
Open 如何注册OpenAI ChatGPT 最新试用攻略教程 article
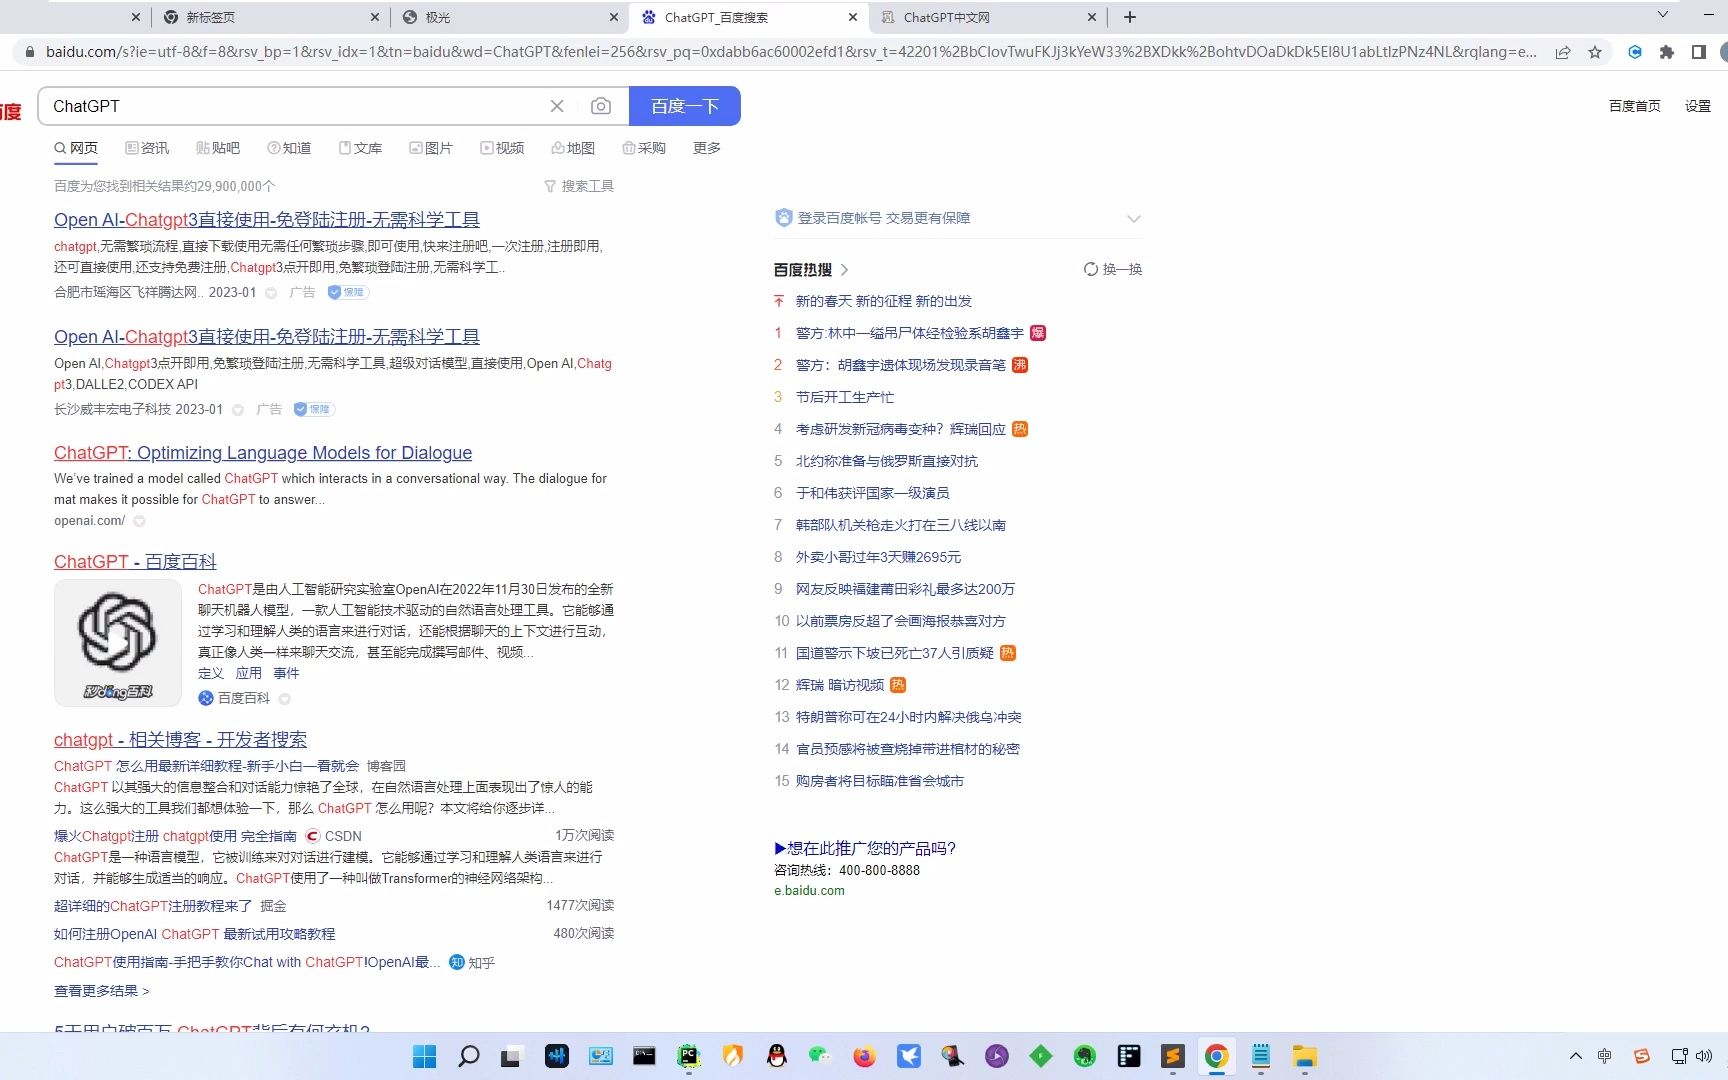click(194, 934)
